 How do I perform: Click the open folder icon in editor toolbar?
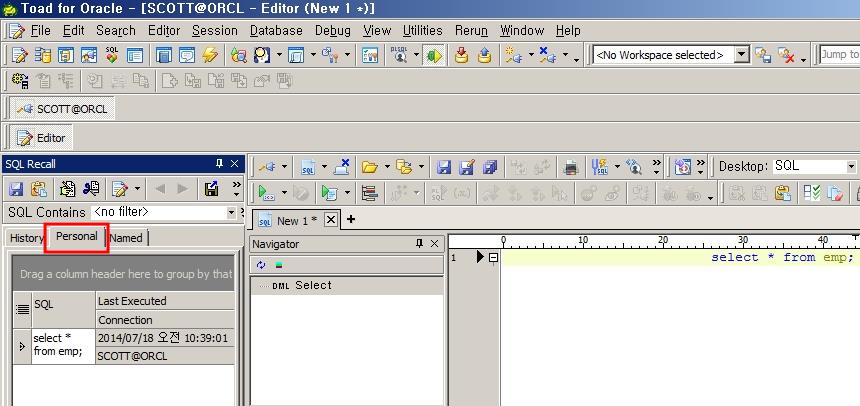click(369, 167)
